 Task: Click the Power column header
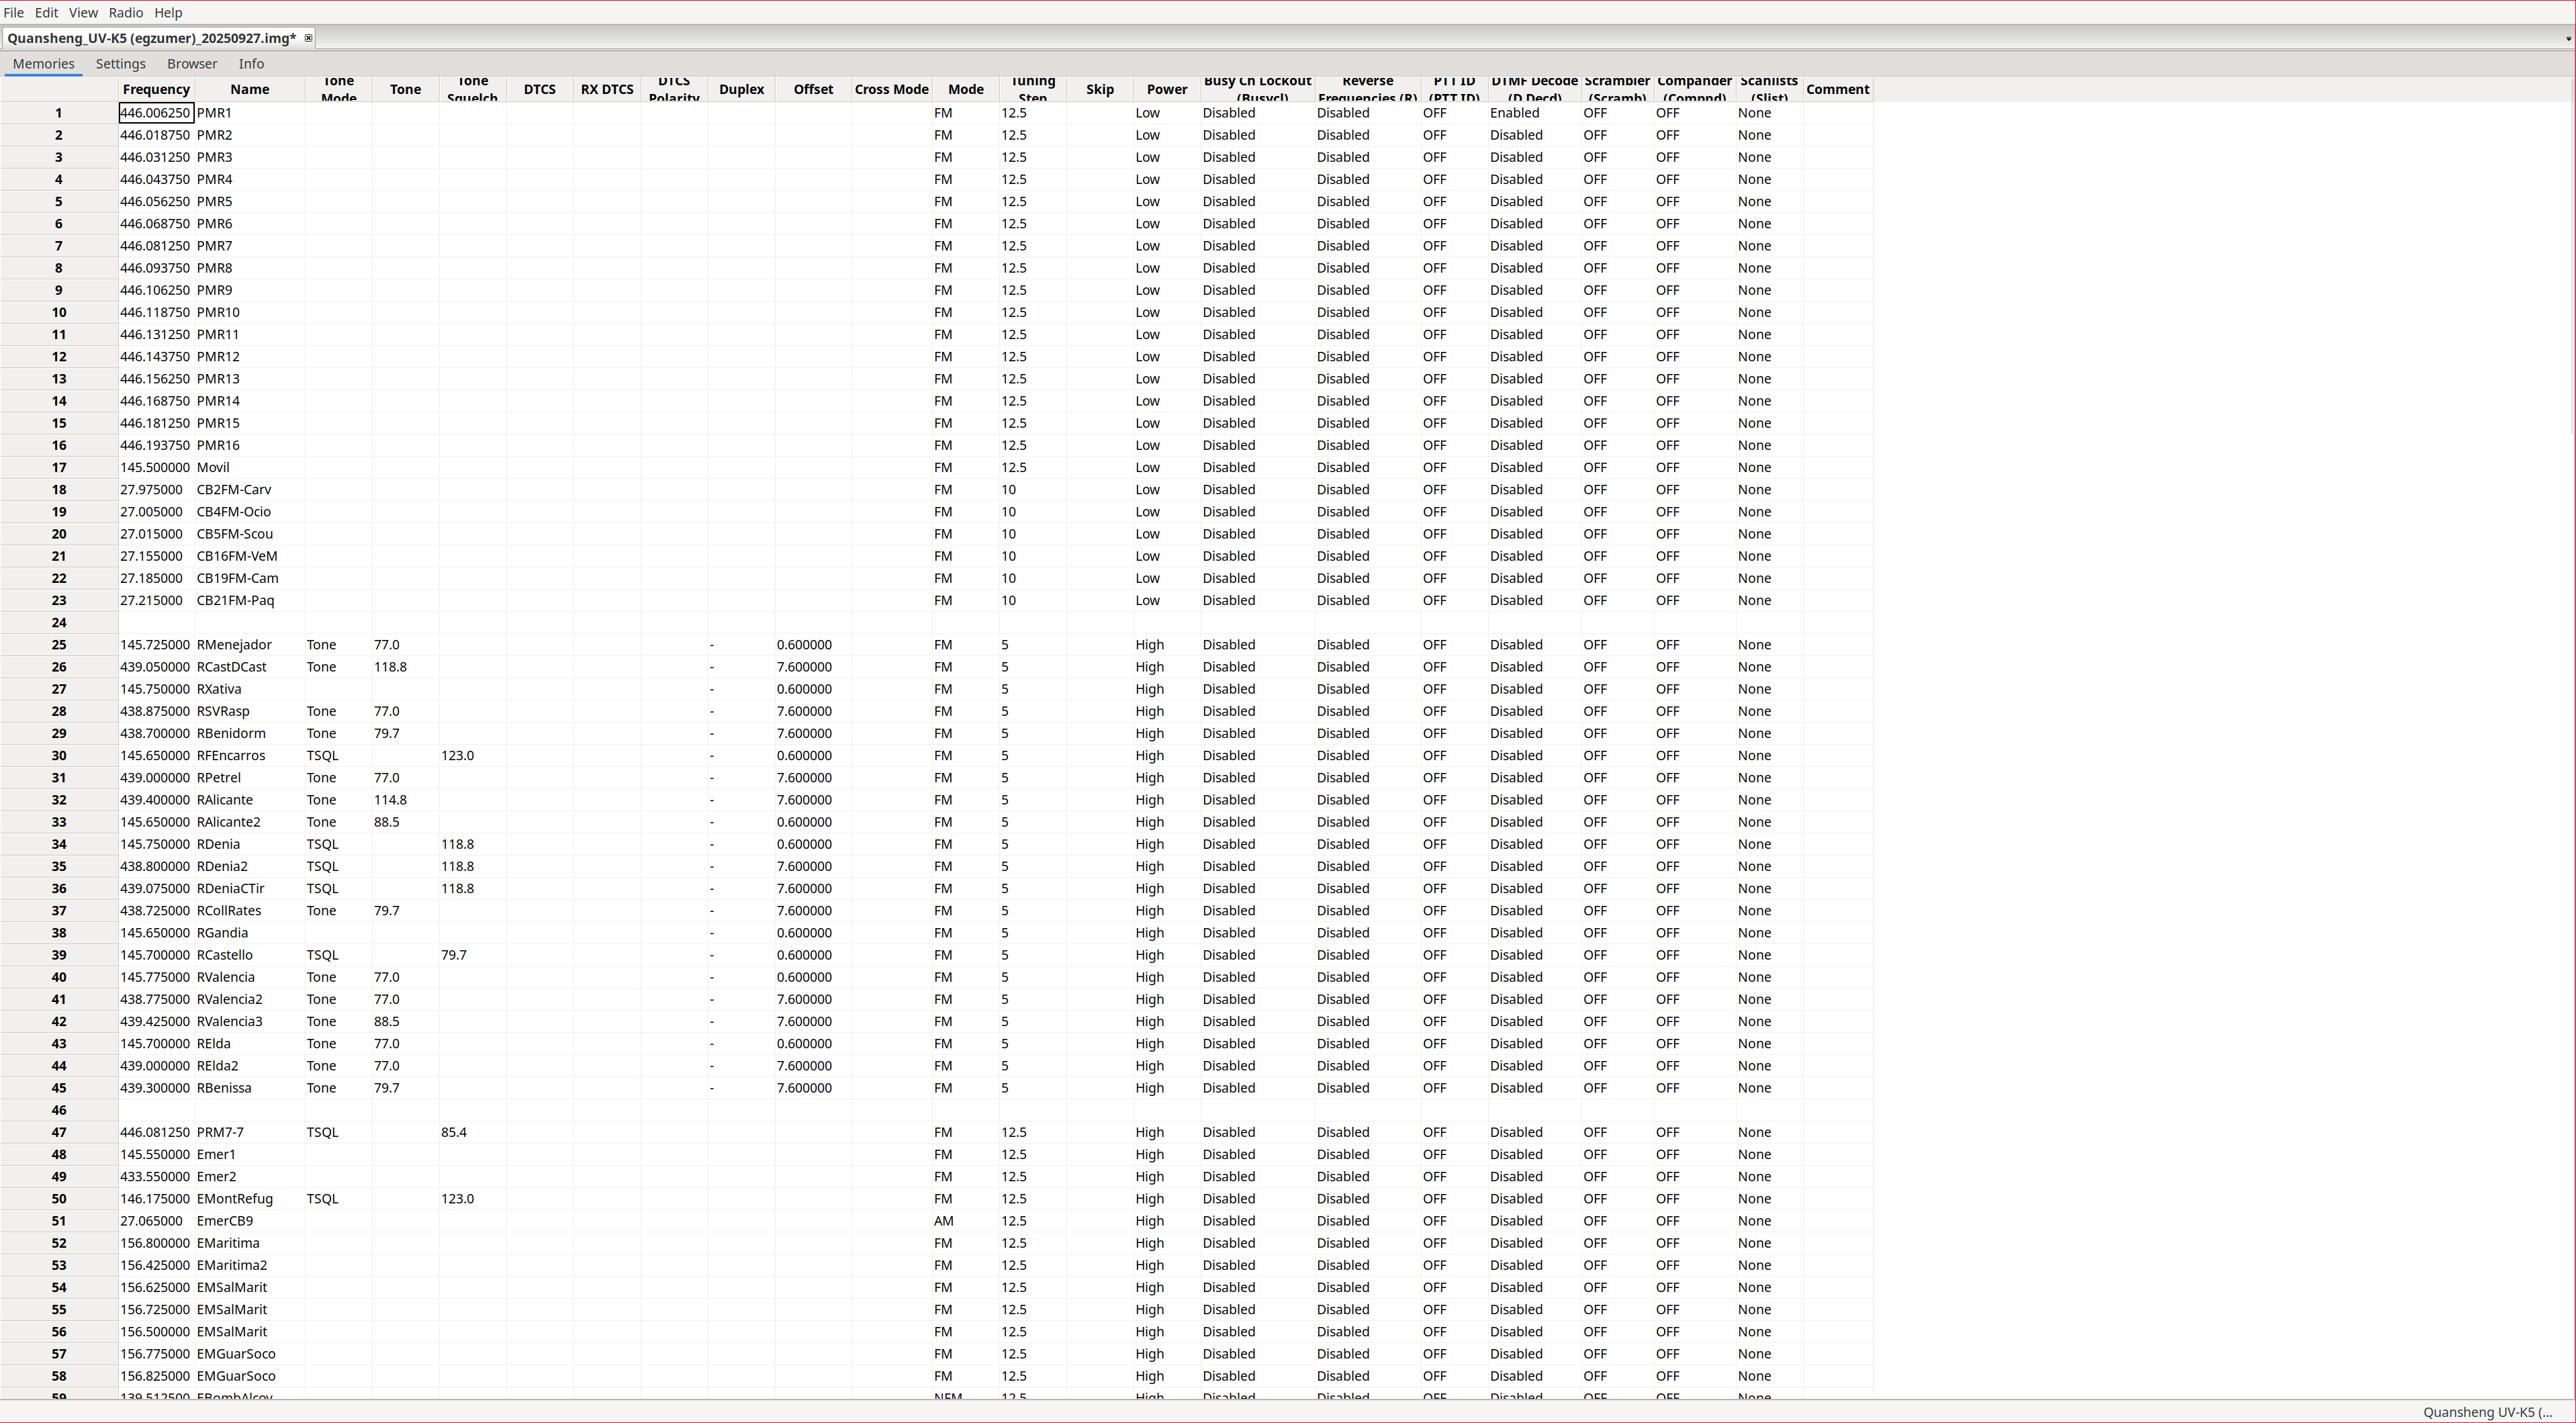pyautogui.click(x=1166, y=89)
